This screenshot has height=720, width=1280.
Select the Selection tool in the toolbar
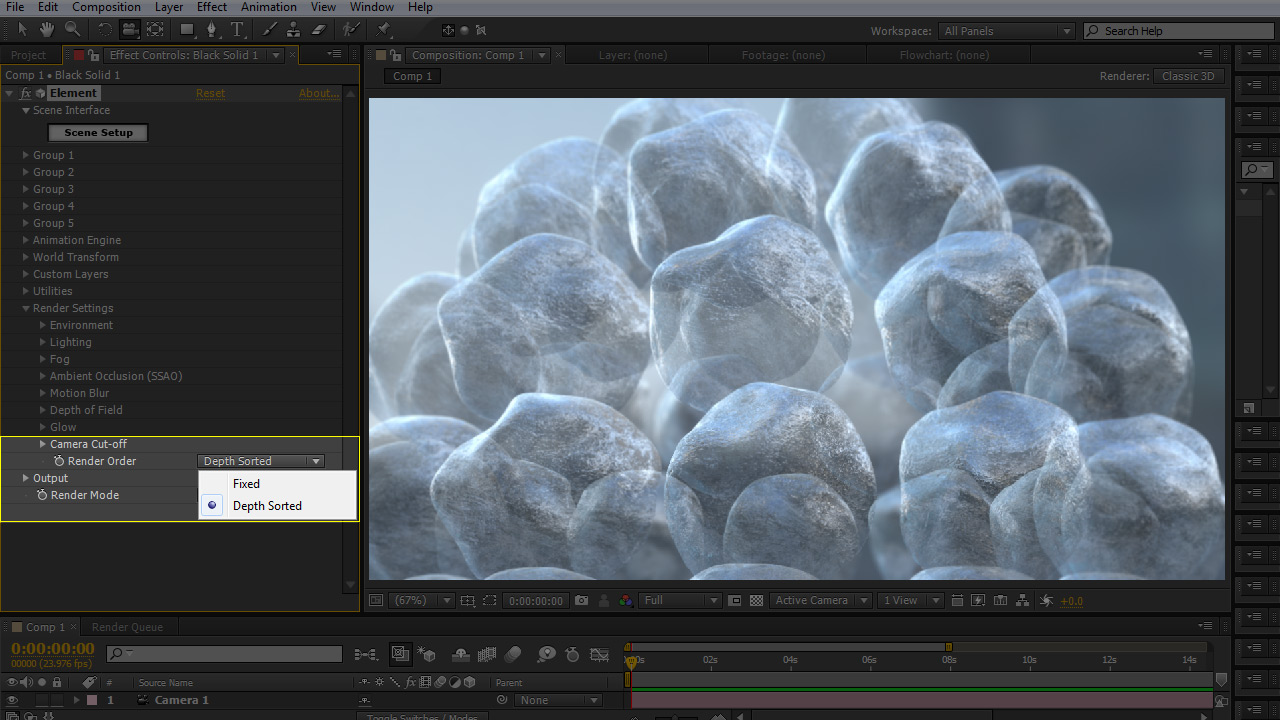tap(23, 30)
